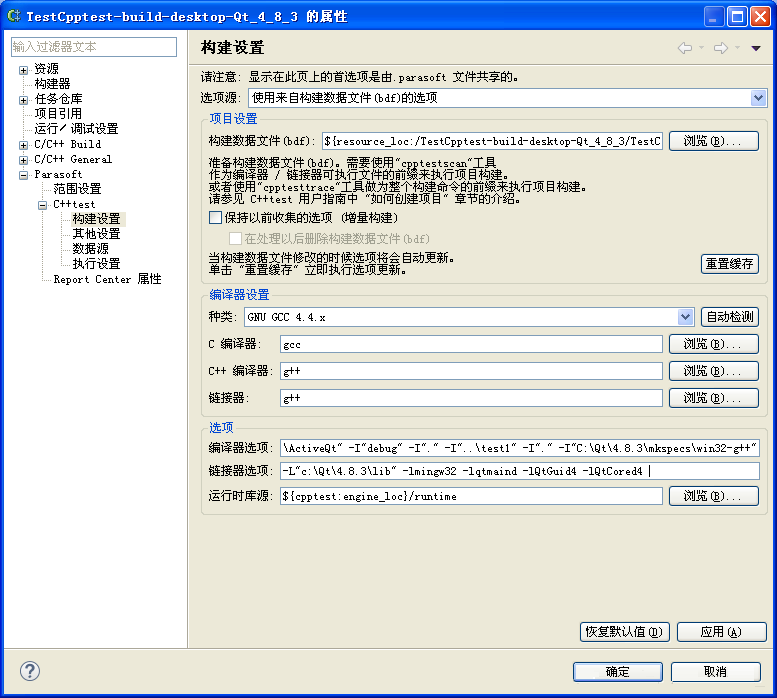Toggle 在处理以后删除构建数据文件 checkbox
This screenshot has width=777, height=698.
235,238
